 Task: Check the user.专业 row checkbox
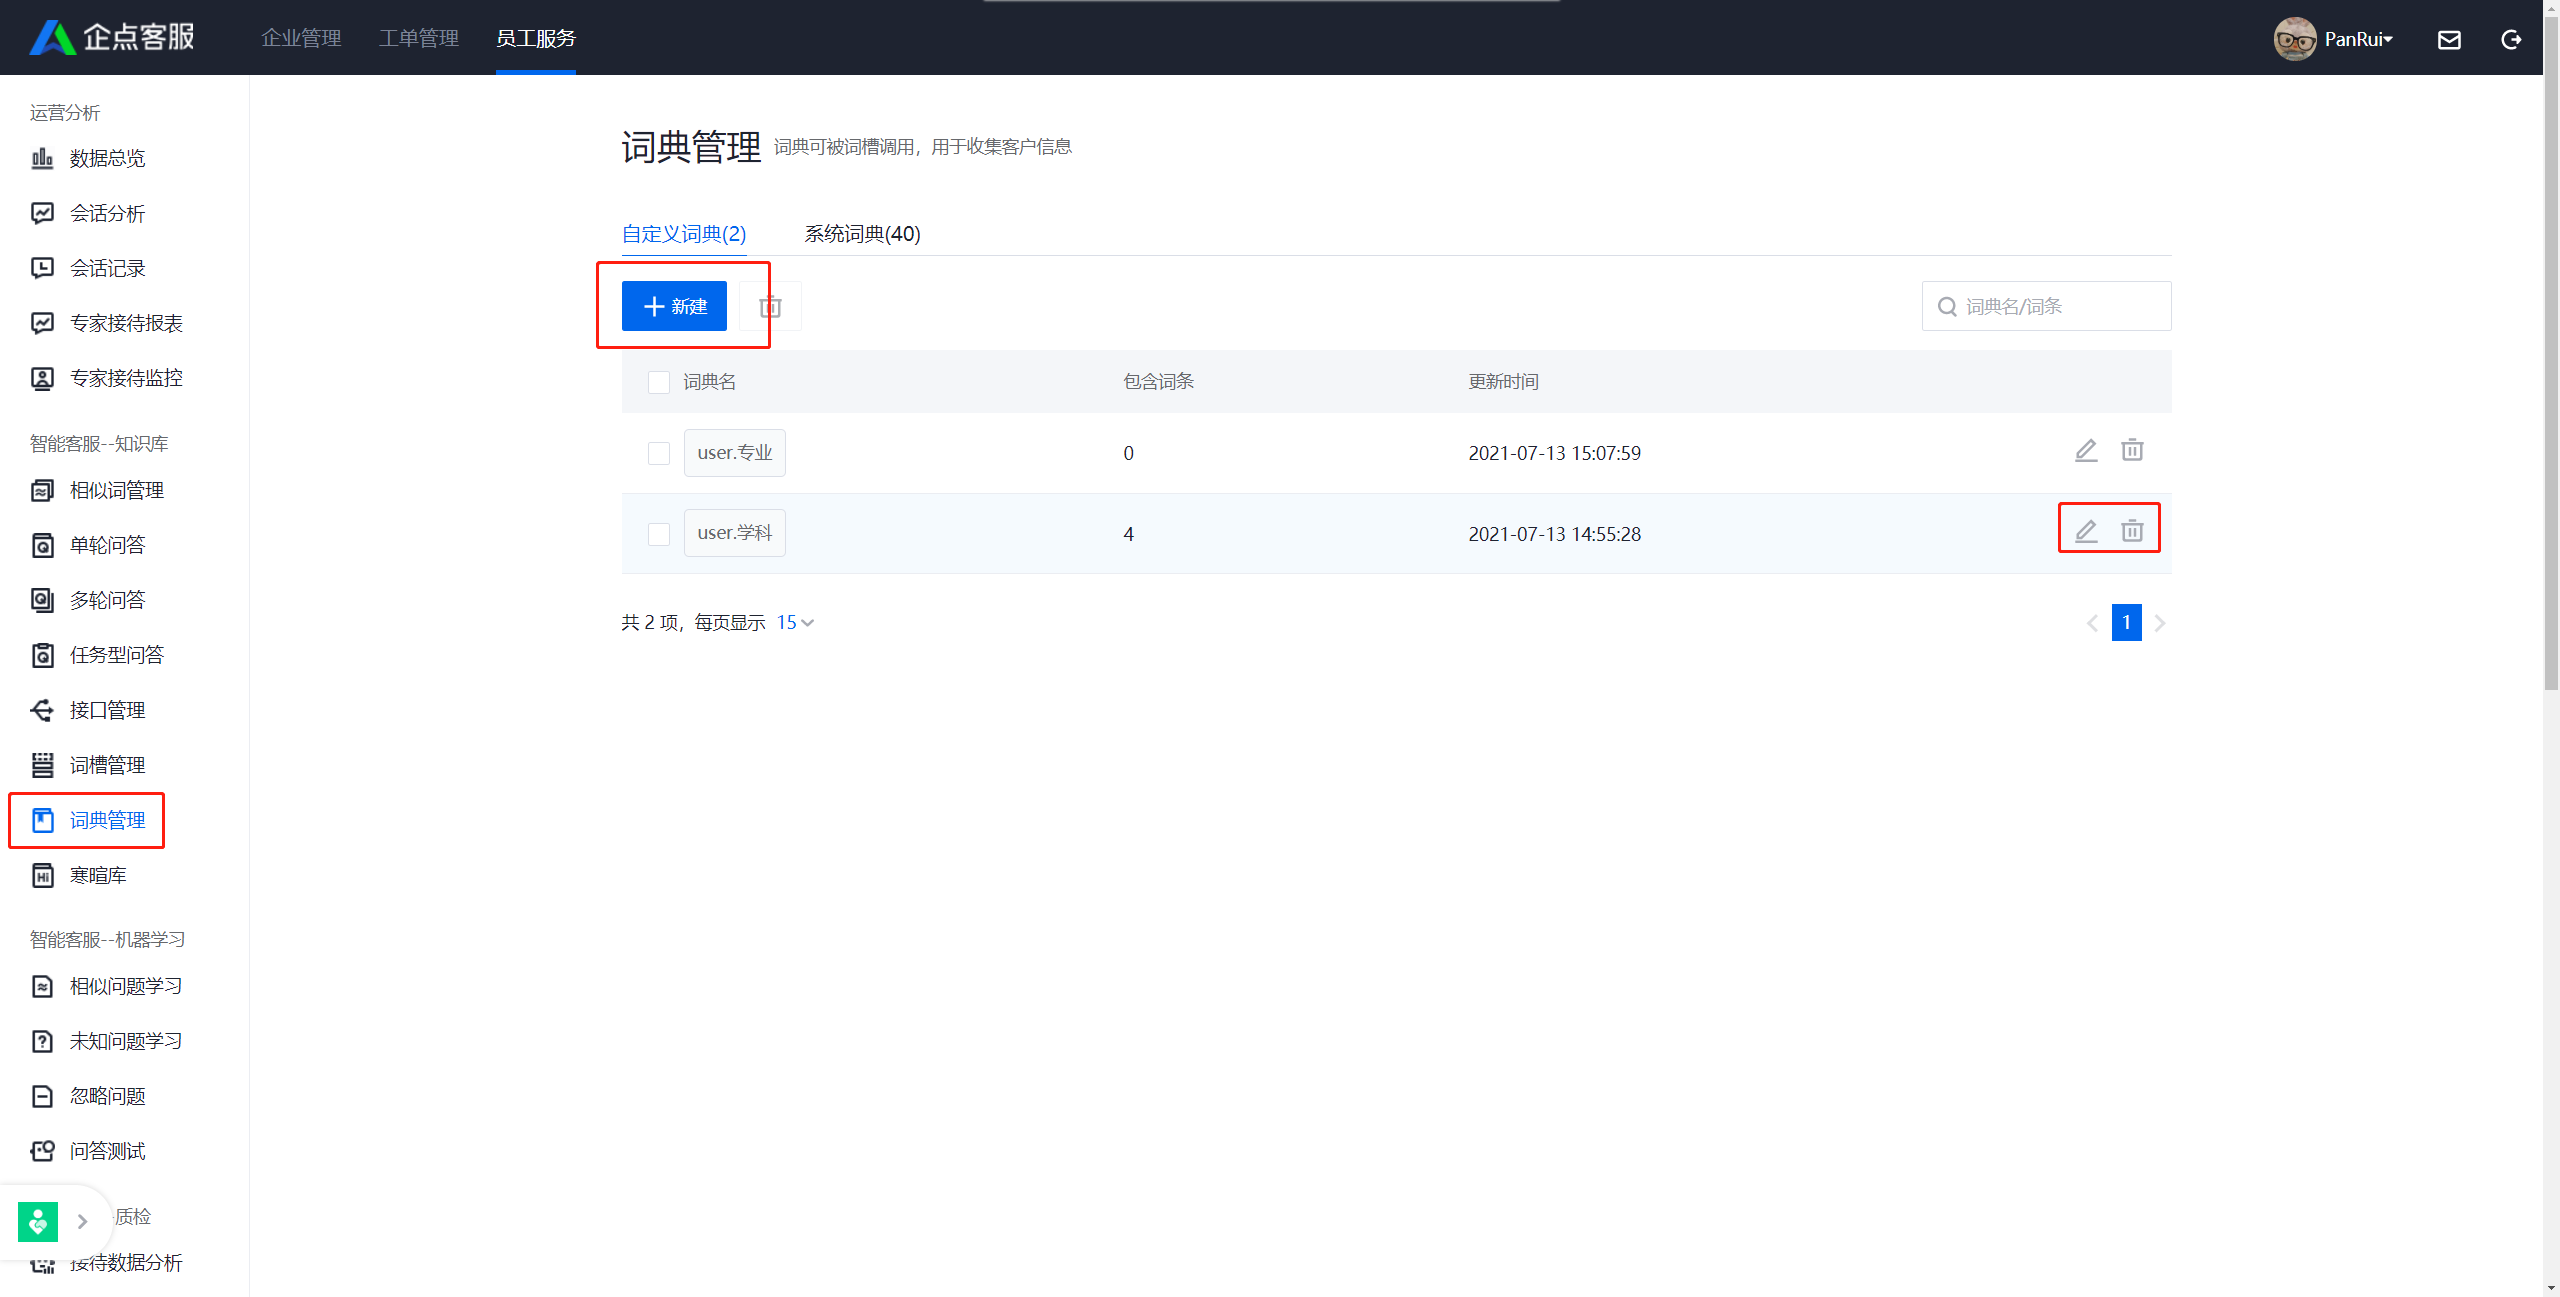659,453
